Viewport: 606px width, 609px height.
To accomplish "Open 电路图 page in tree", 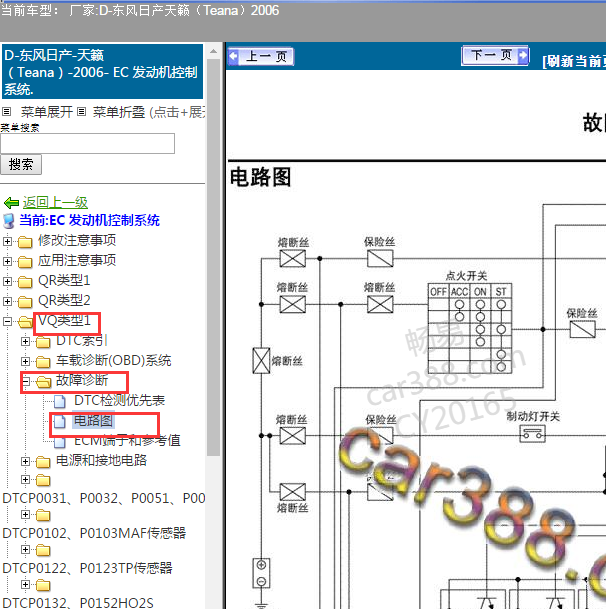I will pos(93,421).
